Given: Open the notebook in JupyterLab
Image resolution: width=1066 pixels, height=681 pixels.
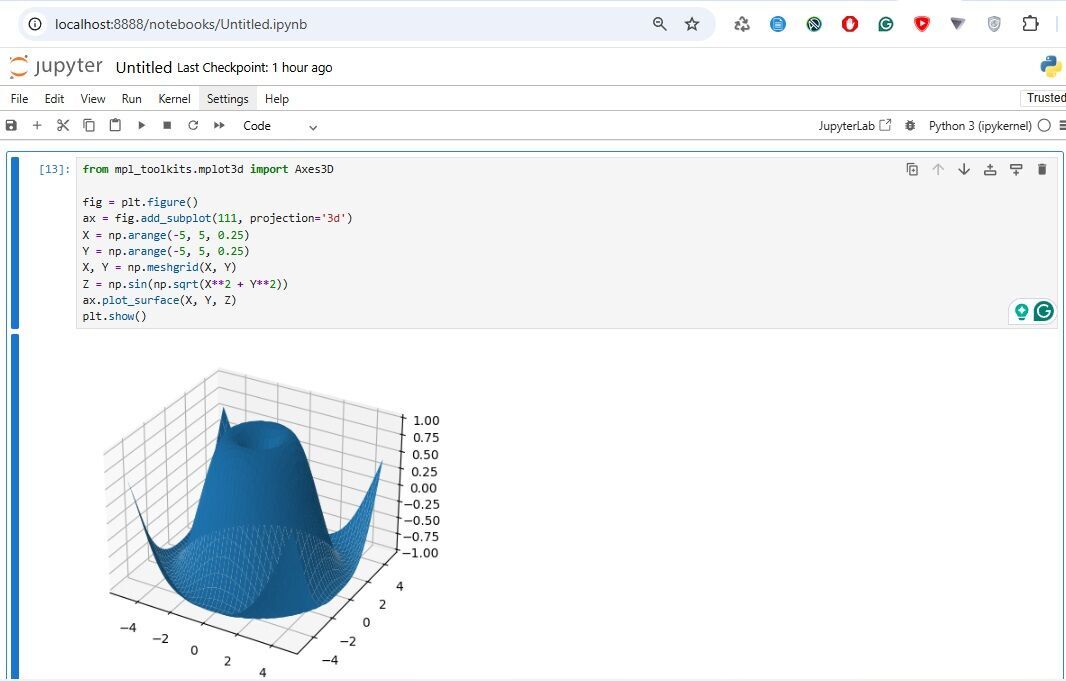Looking at the screenshot, I should click(854, 126).
